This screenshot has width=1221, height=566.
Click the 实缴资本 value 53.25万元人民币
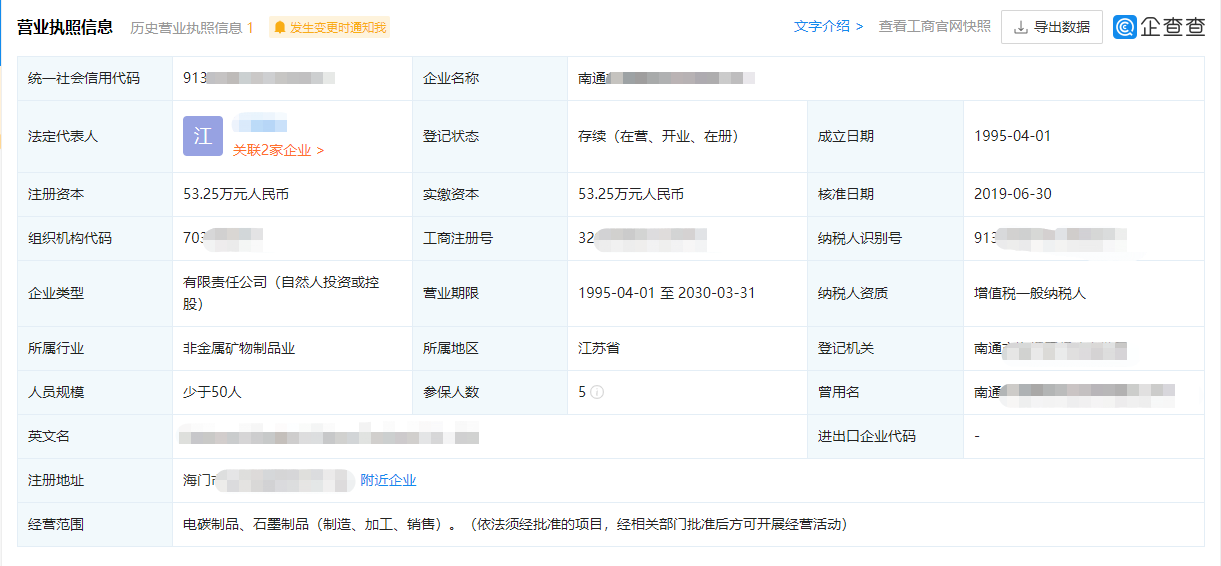(631, 194)
